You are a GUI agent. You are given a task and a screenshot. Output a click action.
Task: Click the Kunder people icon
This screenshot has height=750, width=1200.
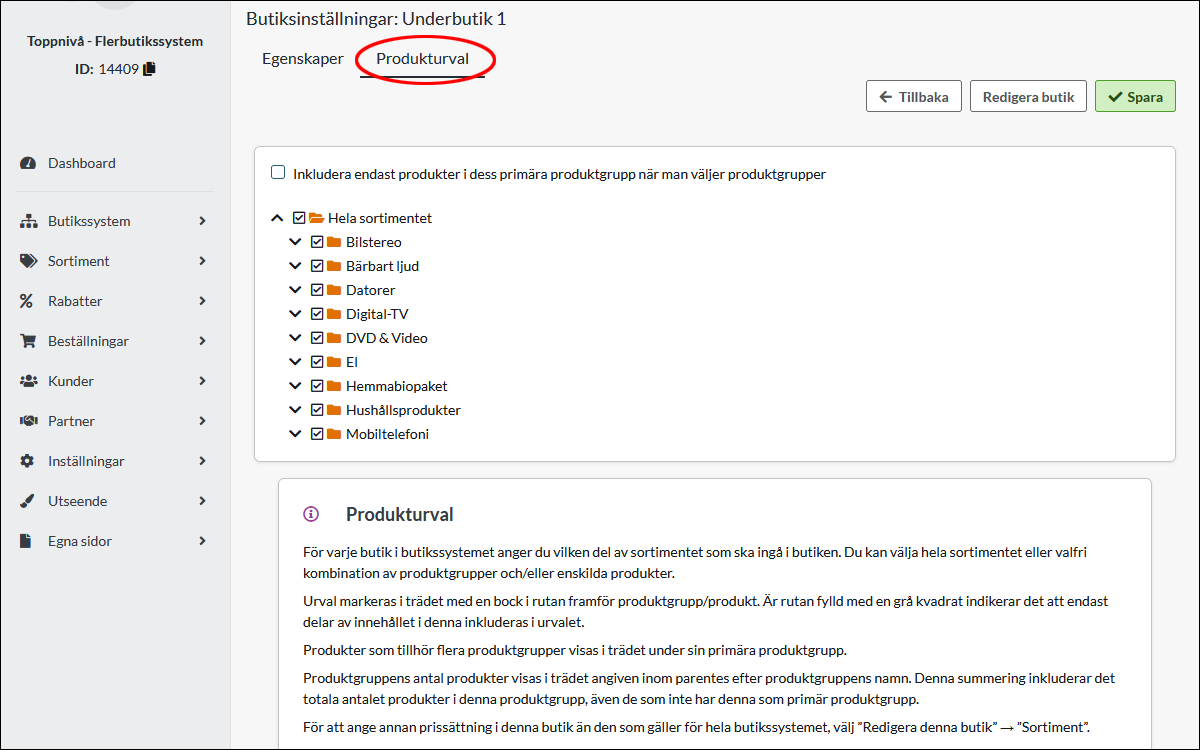click(x=28, y=381)
